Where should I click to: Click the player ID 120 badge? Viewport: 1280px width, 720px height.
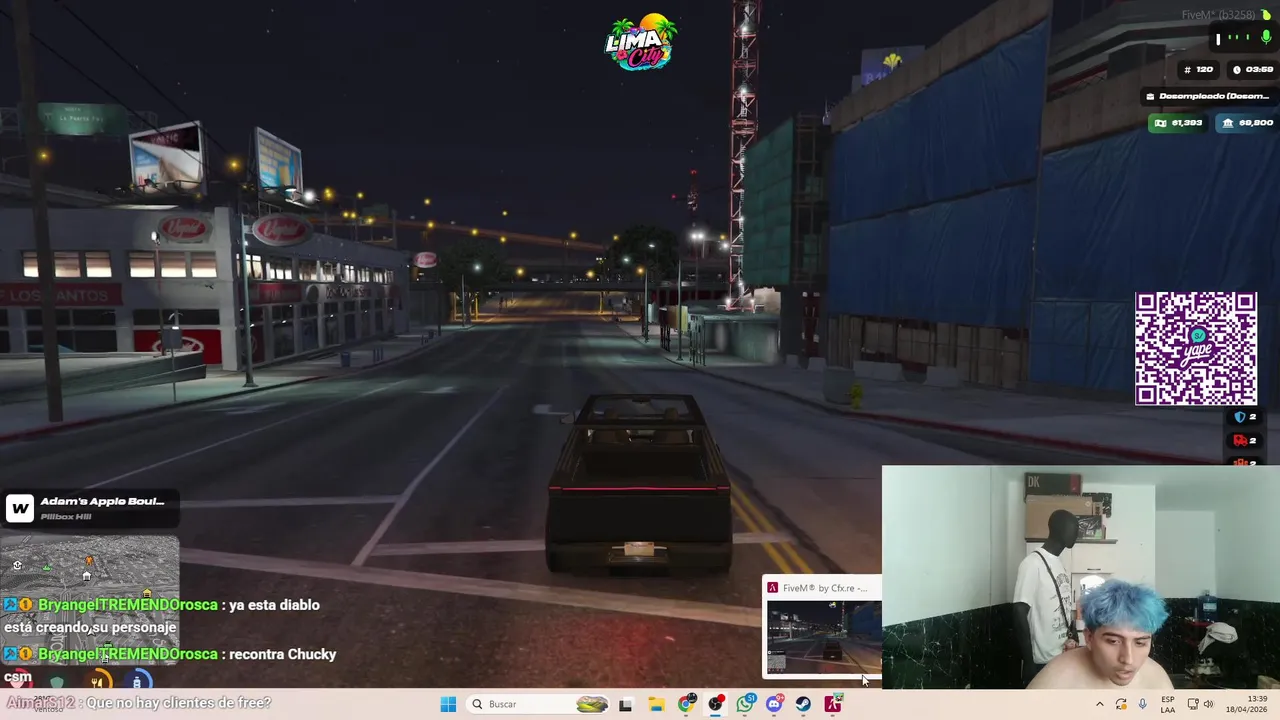point(1198,69)
